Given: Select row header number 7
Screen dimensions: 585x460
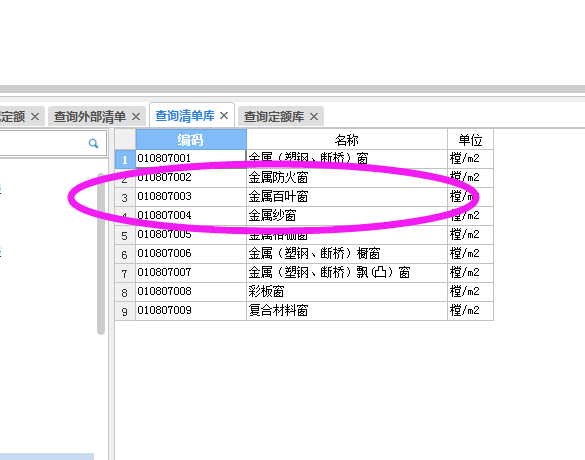Looking at the screenshot, I should coord(125,273).
